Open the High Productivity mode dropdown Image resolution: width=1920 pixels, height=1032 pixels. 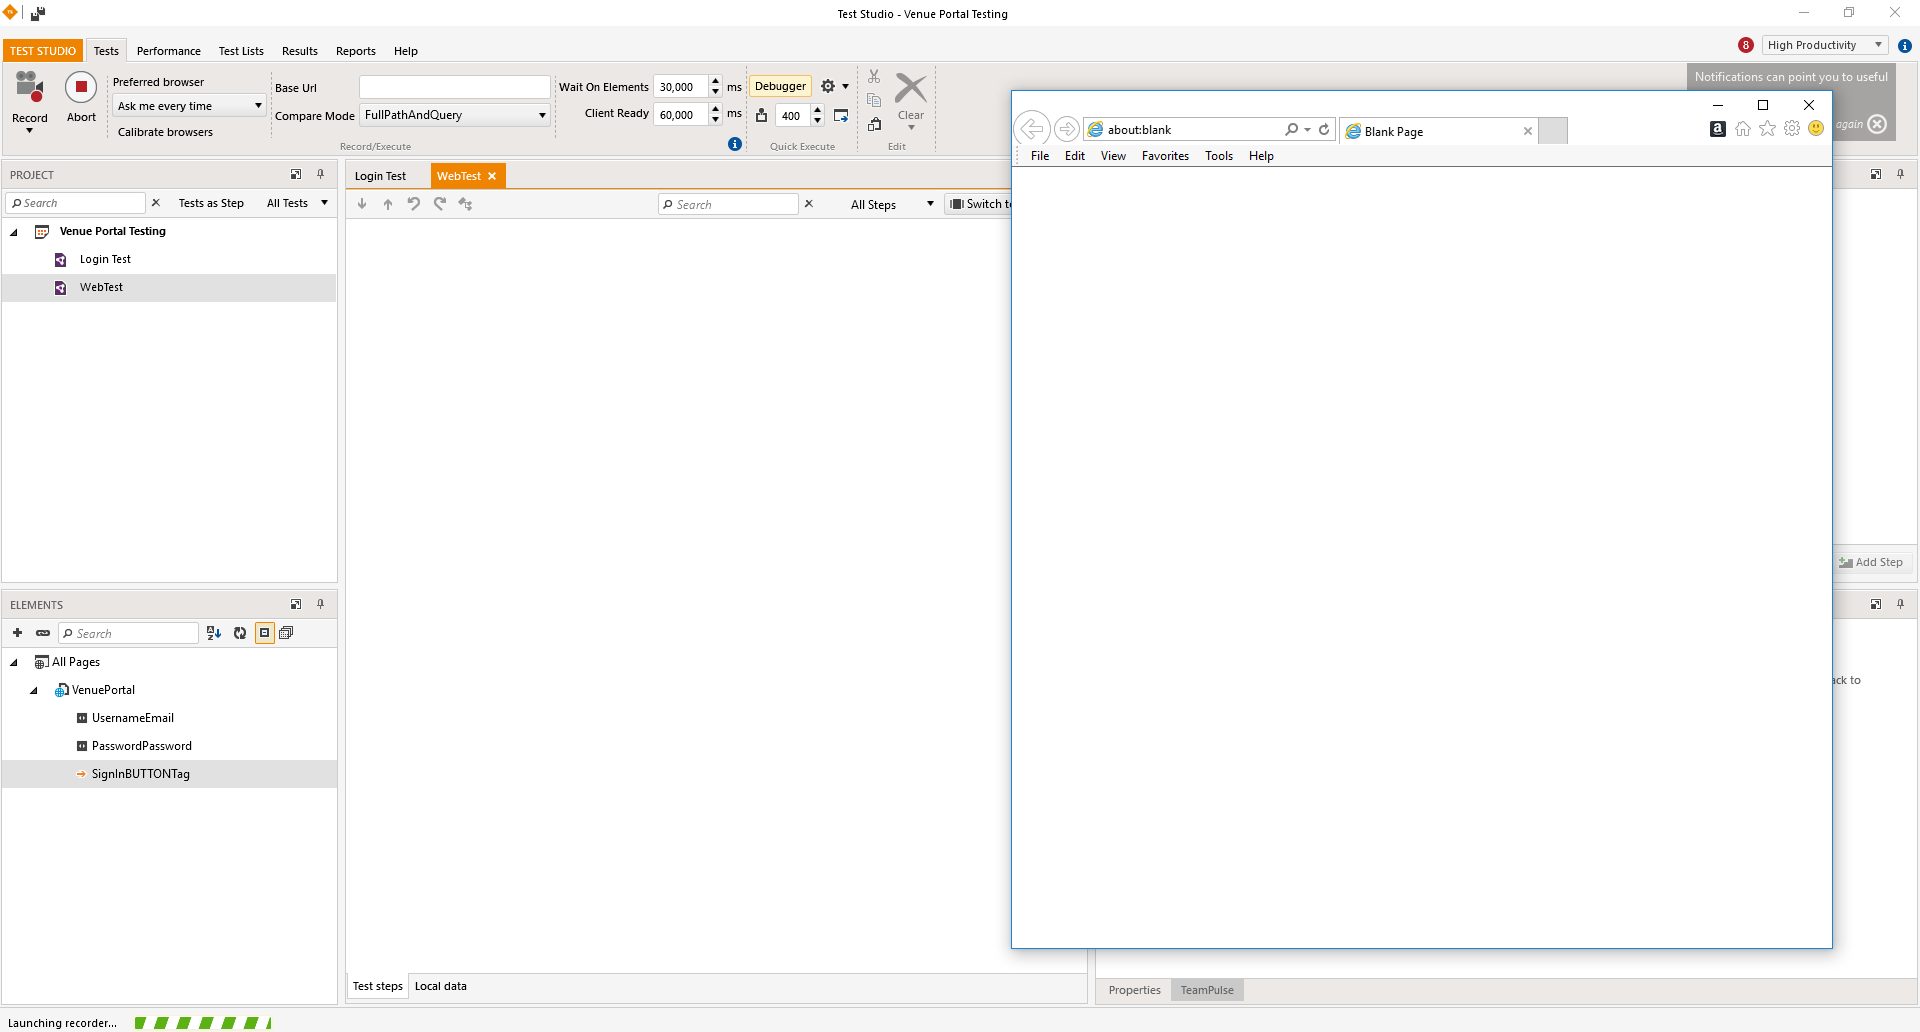1825,45
